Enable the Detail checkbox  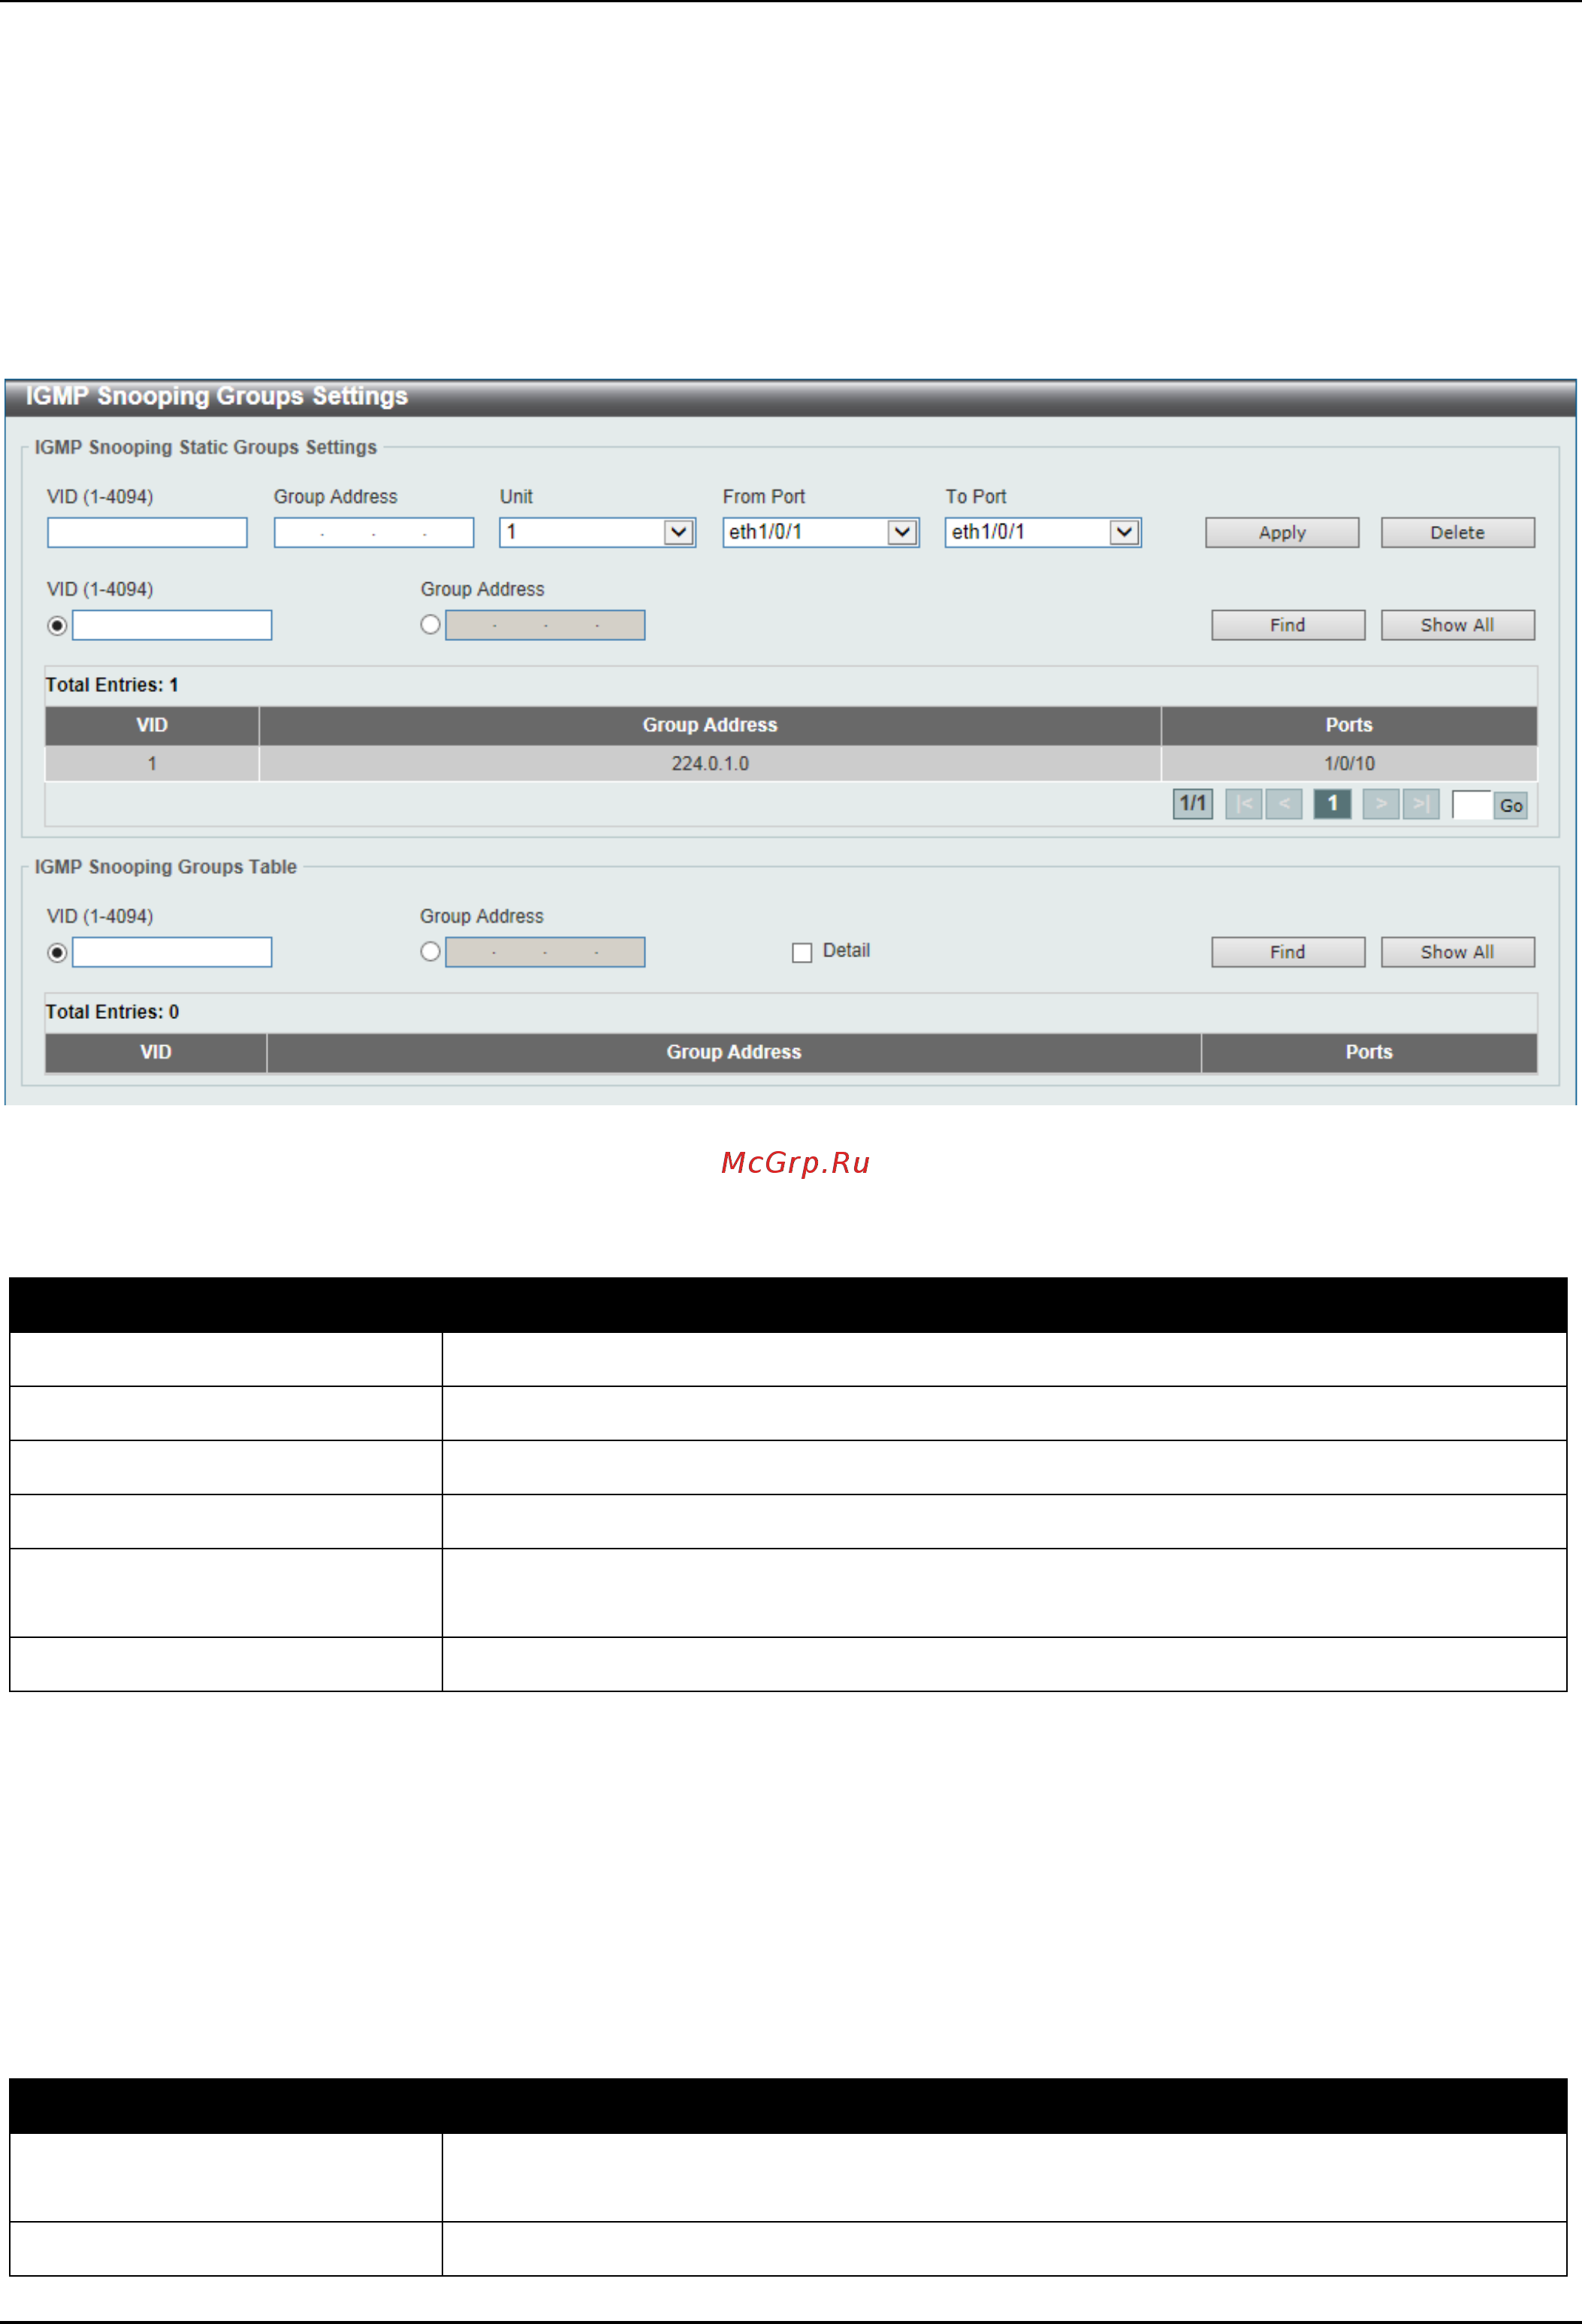click(x=801, y=953)
